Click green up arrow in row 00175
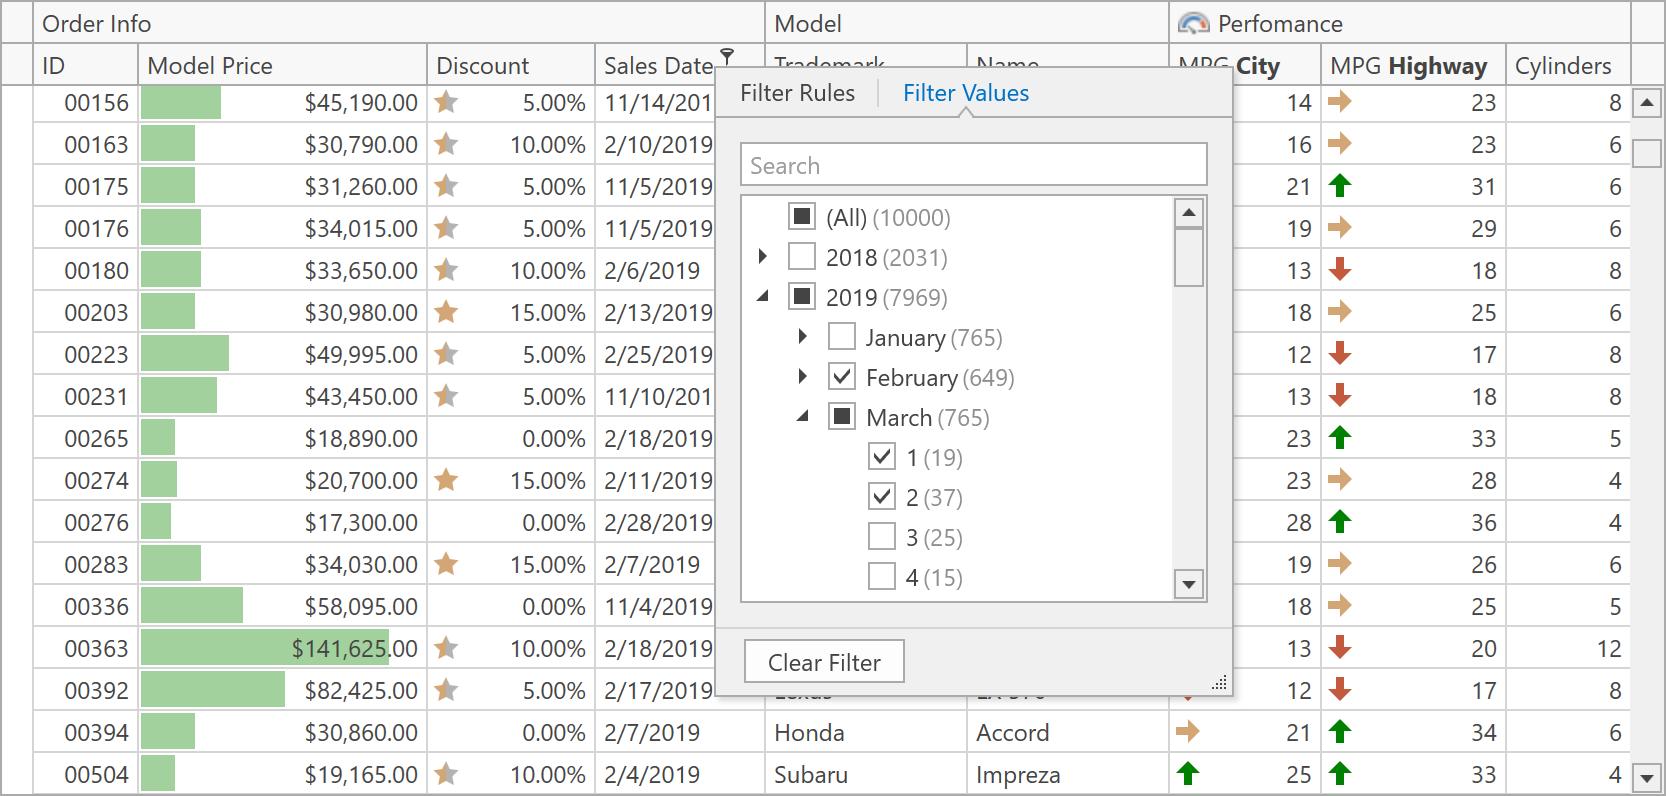Viewport: 1666px width, 796px height. point(1340,186)
